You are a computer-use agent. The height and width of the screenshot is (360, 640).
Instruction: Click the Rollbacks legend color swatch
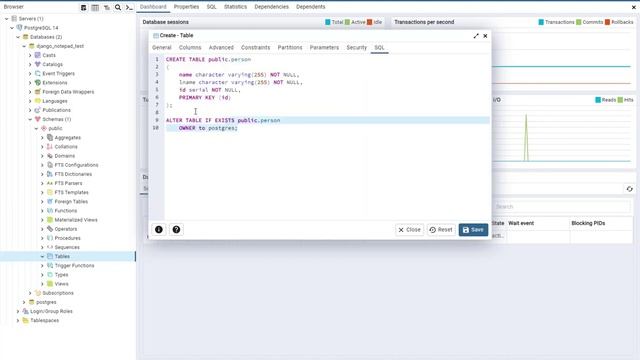607,22
